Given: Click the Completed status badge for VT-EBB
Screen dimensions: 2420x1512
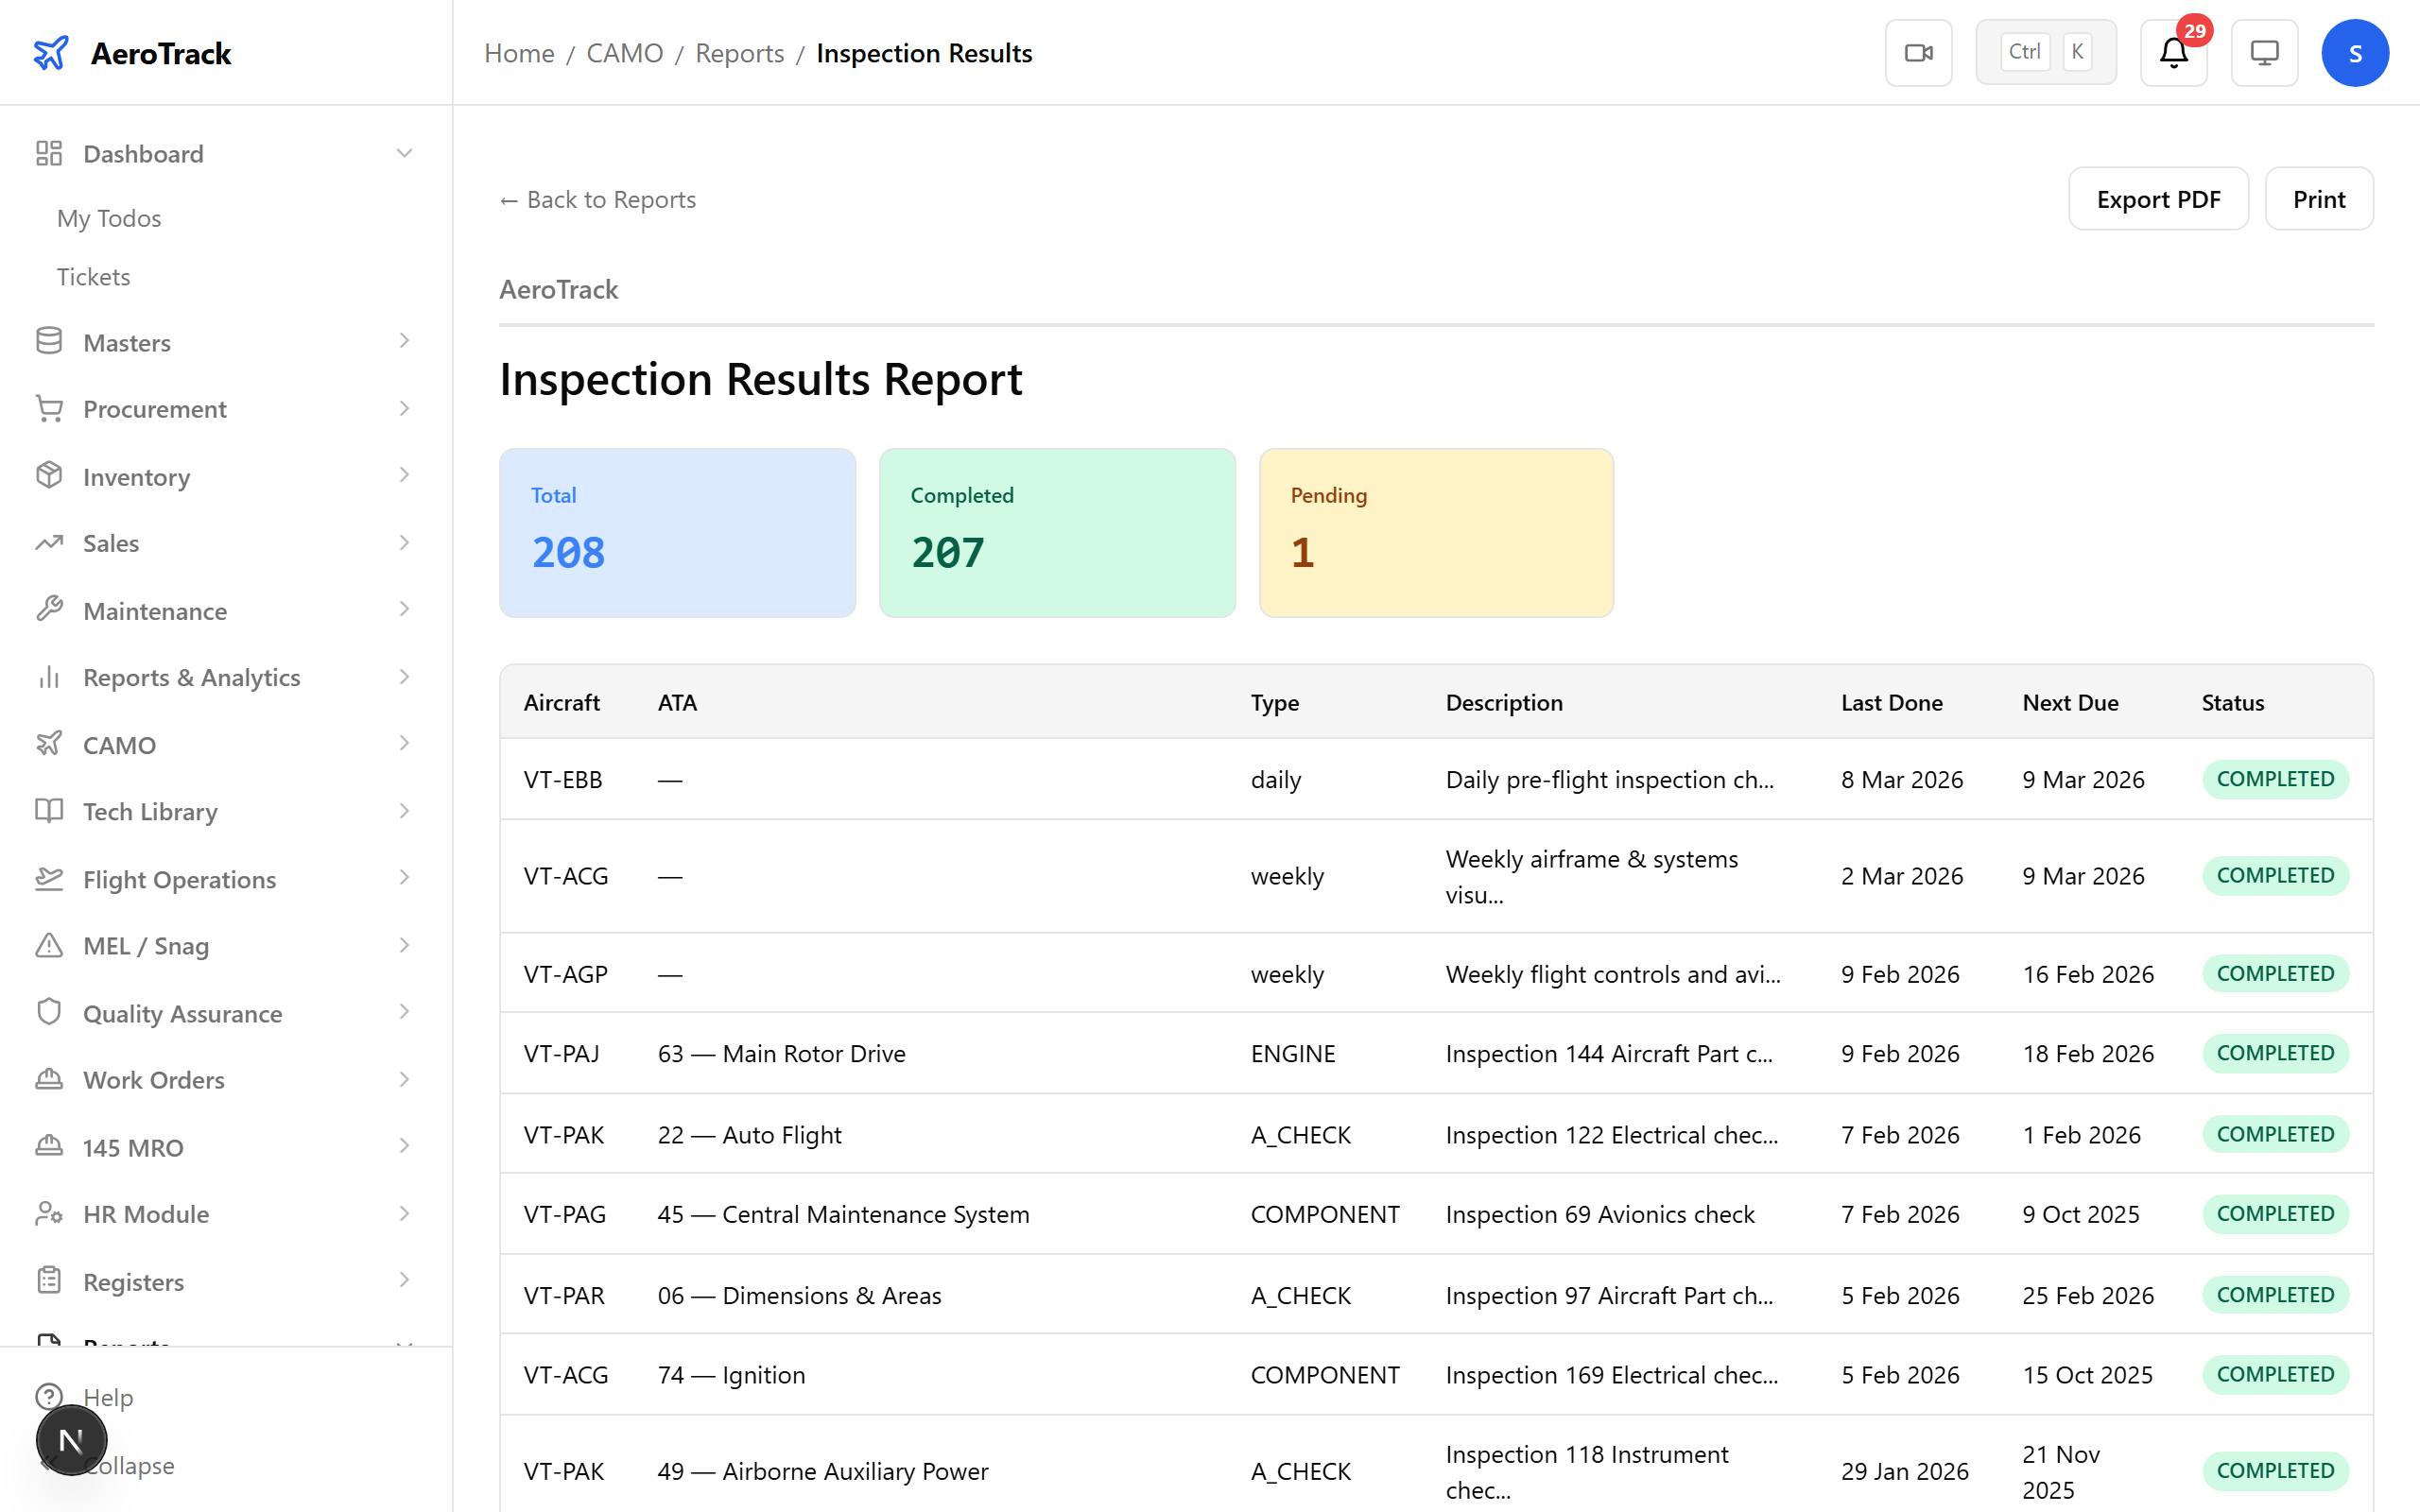Looking at the screenshot, I should 2275,778.
